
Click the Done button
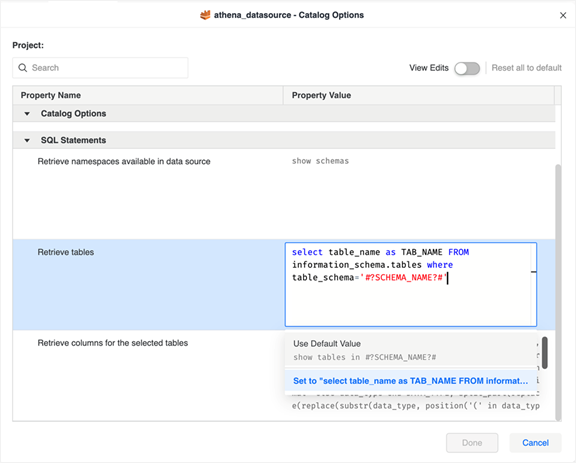point(472,443)
